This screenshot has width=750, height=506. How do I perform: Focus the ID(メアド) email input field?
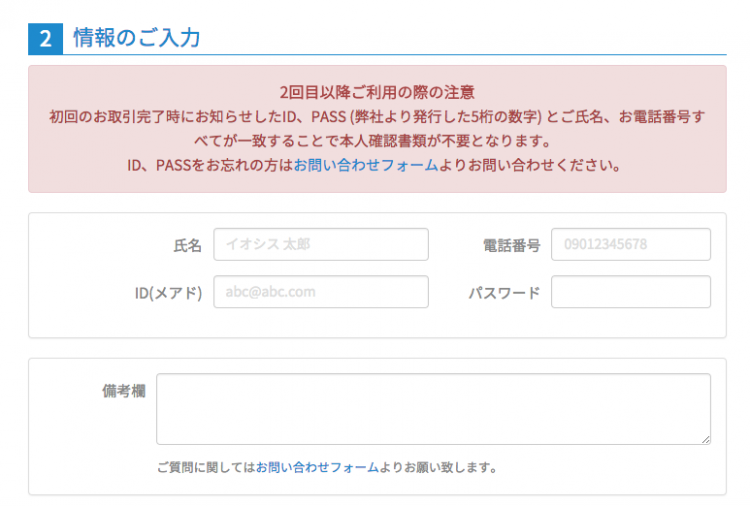[320, 292]
